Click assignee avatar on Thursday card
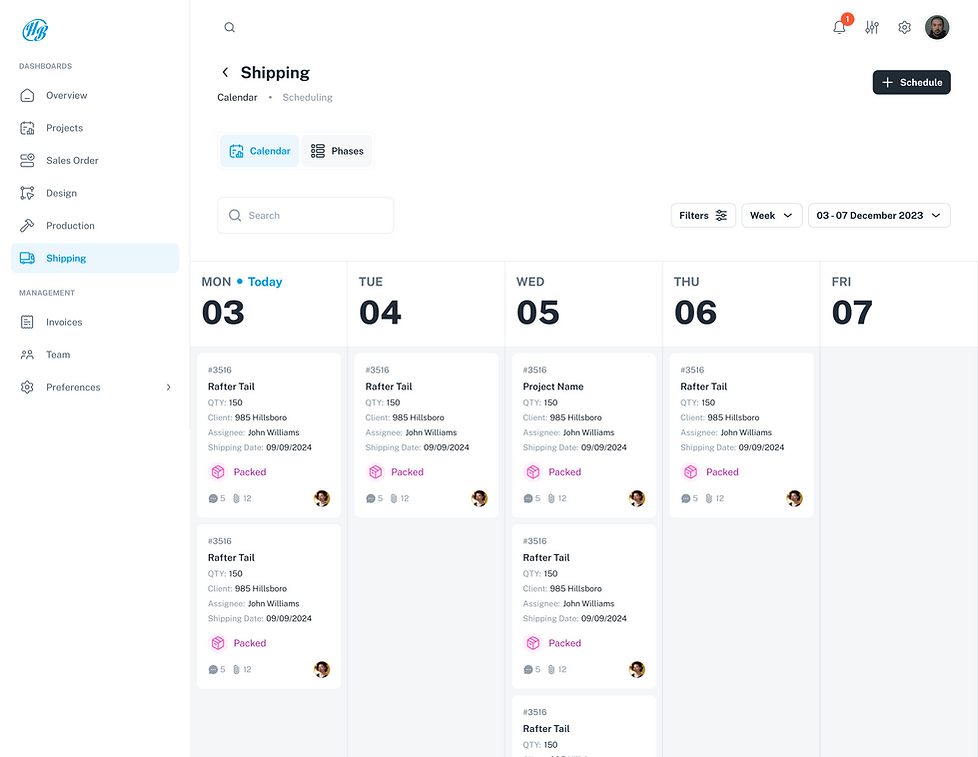Viewport: 978px width, 757px height. click(794, 498)
